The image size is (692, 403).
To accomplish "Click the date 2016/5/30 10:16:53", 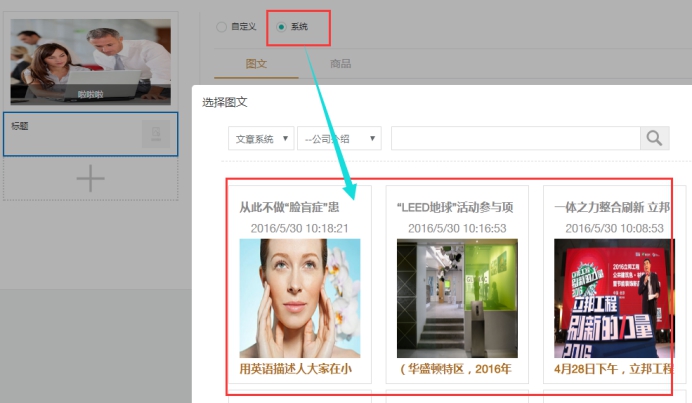I will click(x=457, y=228).
